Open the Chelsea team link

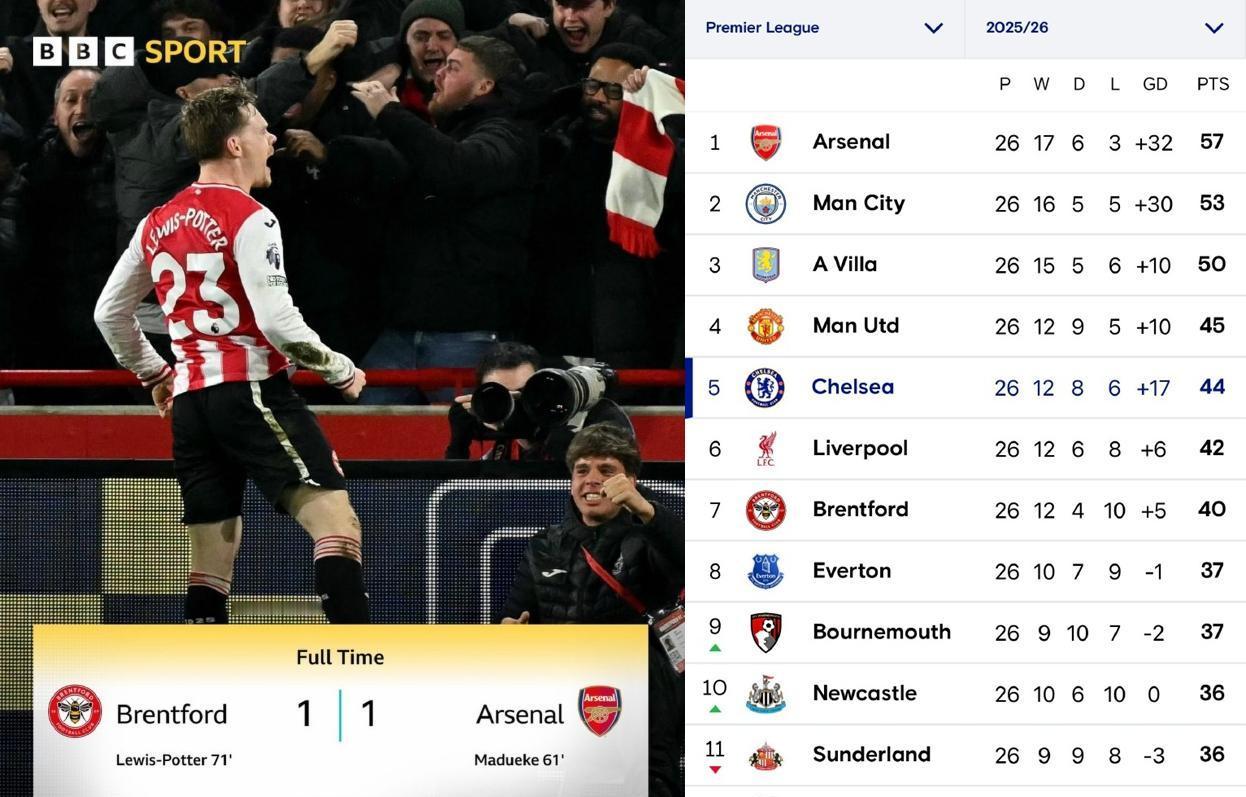(853, 387)
